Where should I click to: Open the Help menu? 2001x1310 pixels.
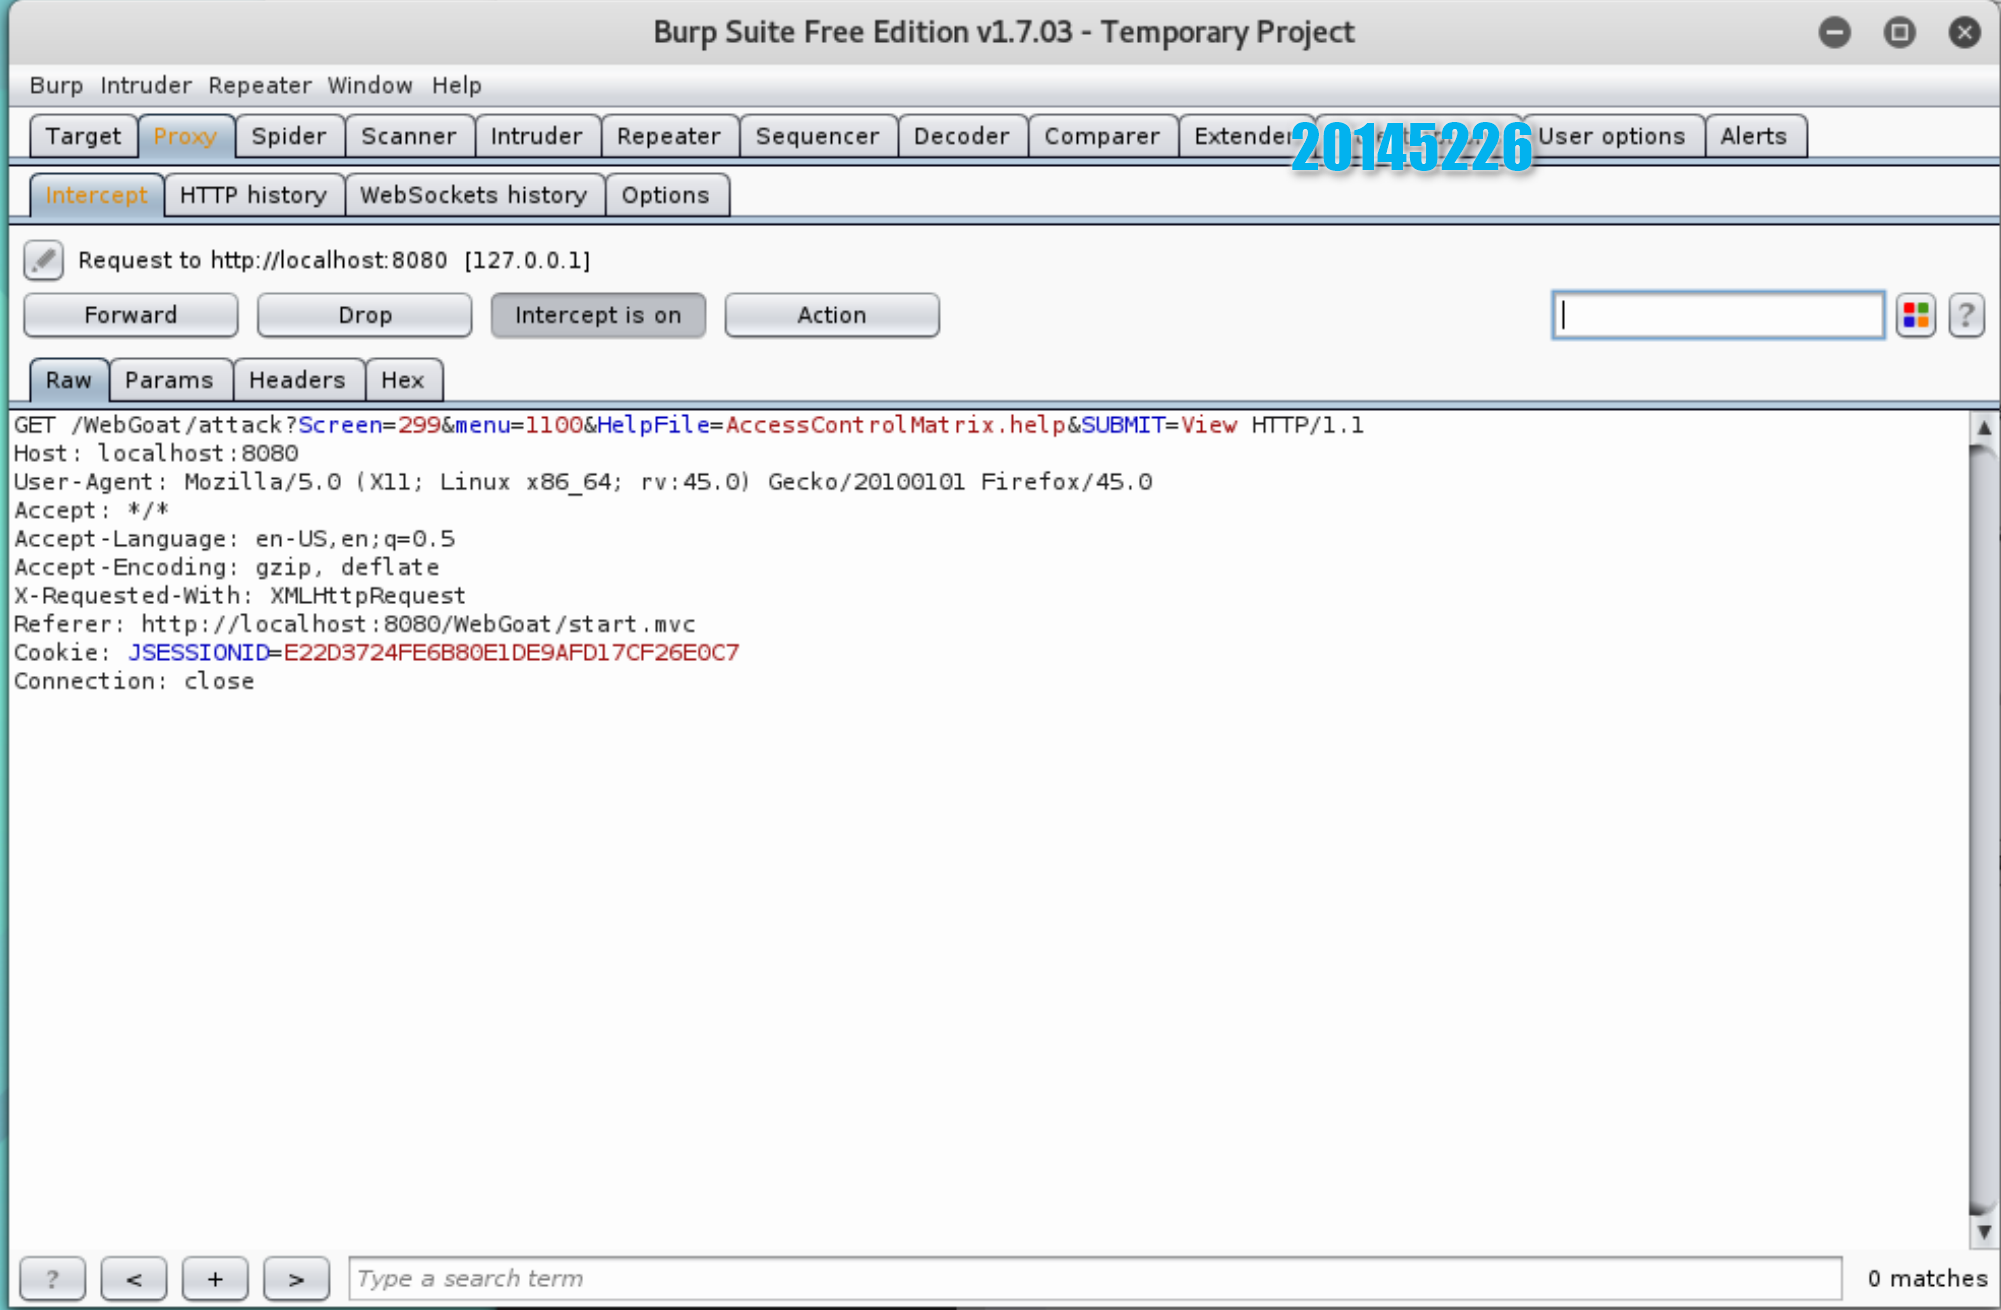(457, 86)
